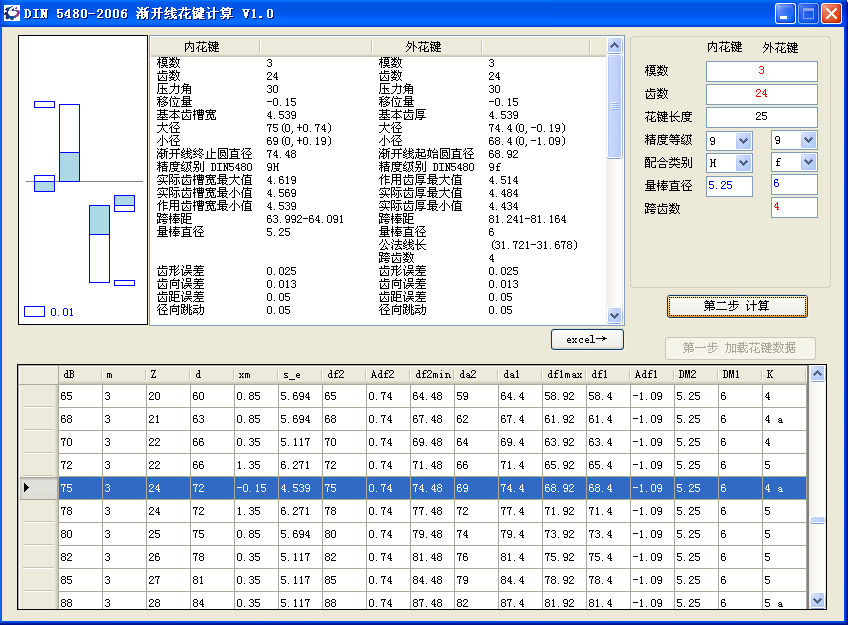Click the da1 value 84.4 cell
The image size is (848, 625).
pyautogui.click(x=520, y=580)
